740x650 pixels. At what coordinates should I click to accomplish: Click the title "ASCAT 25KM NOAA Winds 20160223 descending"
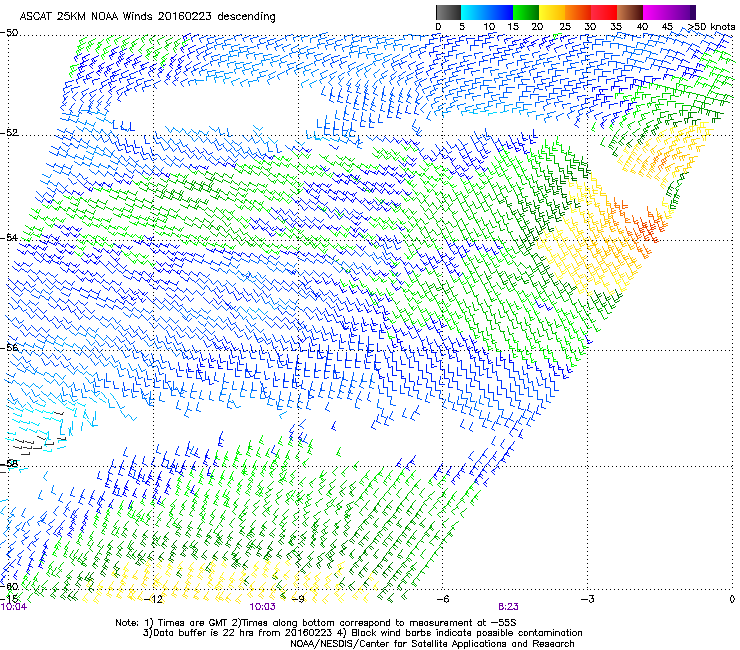click(147, 16)
